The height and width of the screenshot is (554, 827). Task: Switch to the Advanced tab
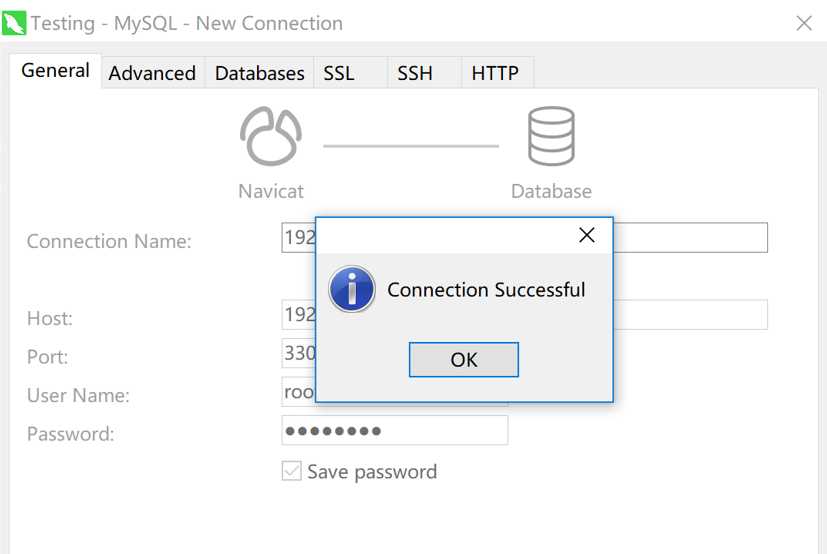pos(152,73)
